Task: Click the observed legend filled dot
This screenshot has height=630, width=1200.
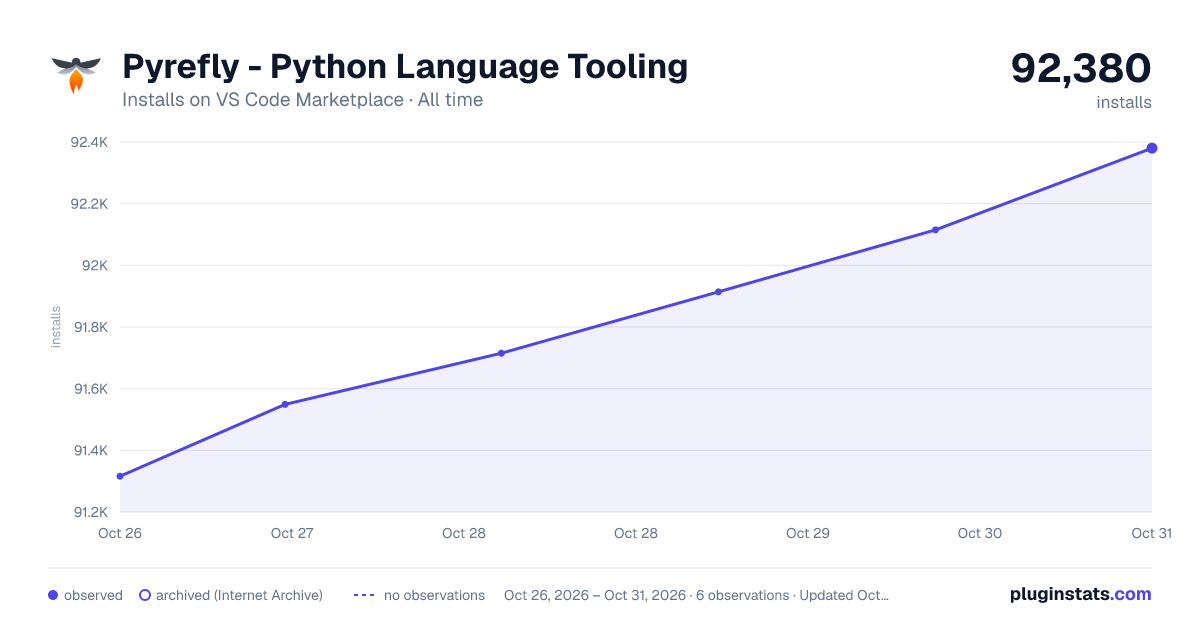Action: [x=53, y=595]
